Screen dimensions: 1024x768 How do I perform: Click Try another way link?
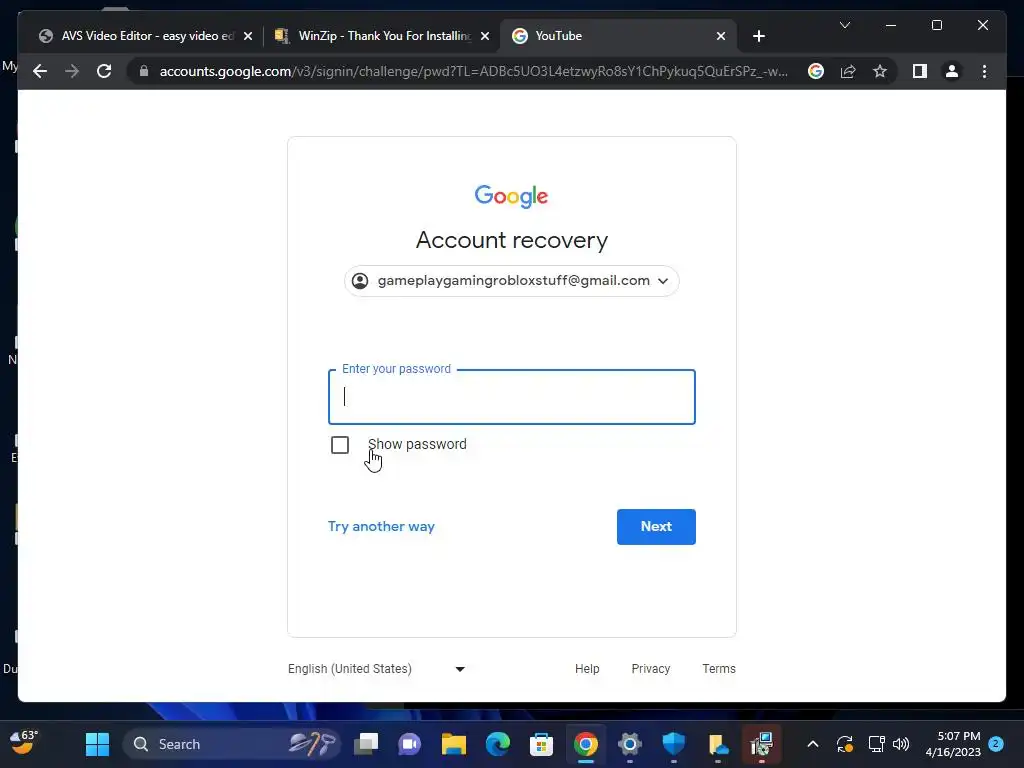(381, 526)
